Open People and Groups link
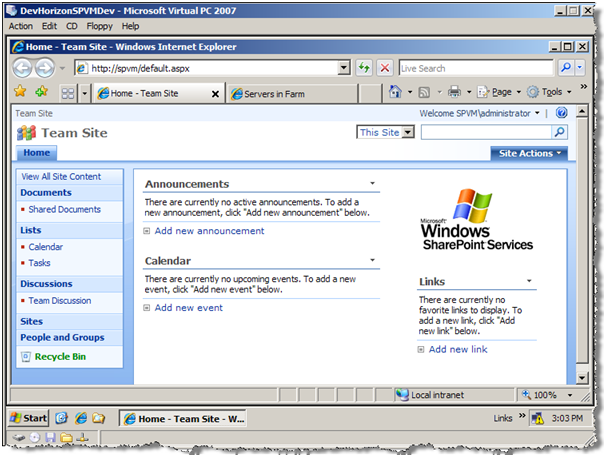Screen dimensions: 606x457 coord(62,338)
